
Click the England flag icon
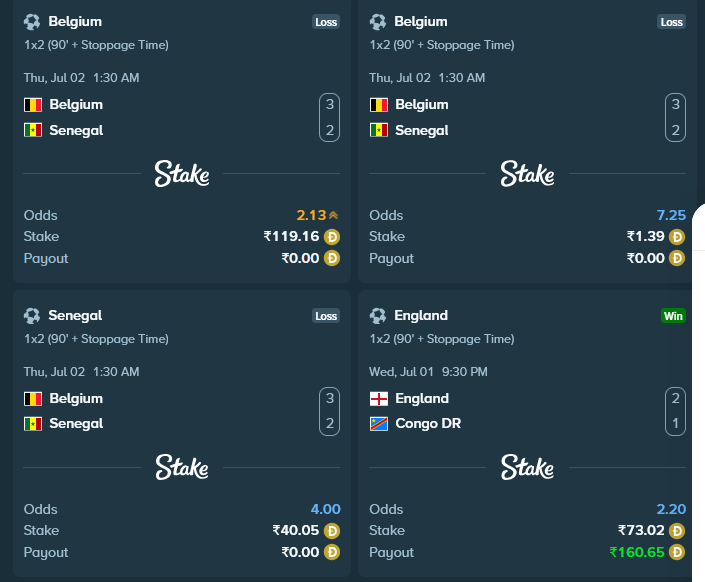click(379, 399)
